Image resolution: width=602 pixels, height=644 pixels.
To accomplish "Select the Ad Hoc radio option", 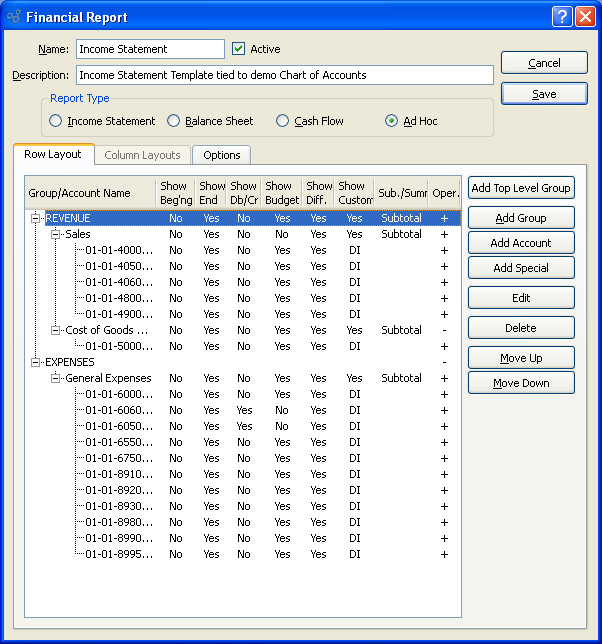I will pyautogui.click(x=392, y=121).
